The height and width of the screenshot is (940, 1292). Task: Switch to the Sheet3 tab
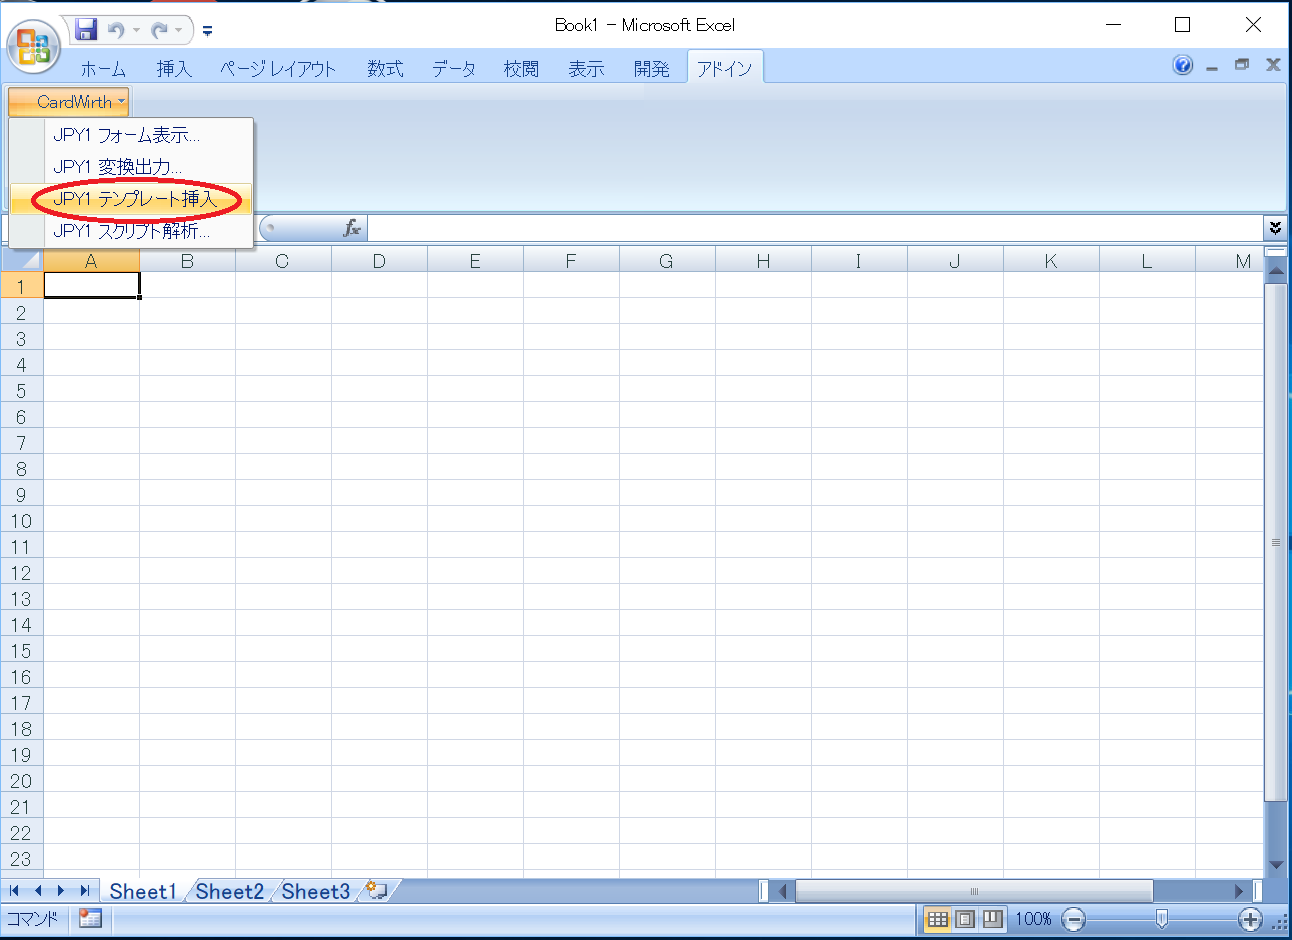point(316,891)
